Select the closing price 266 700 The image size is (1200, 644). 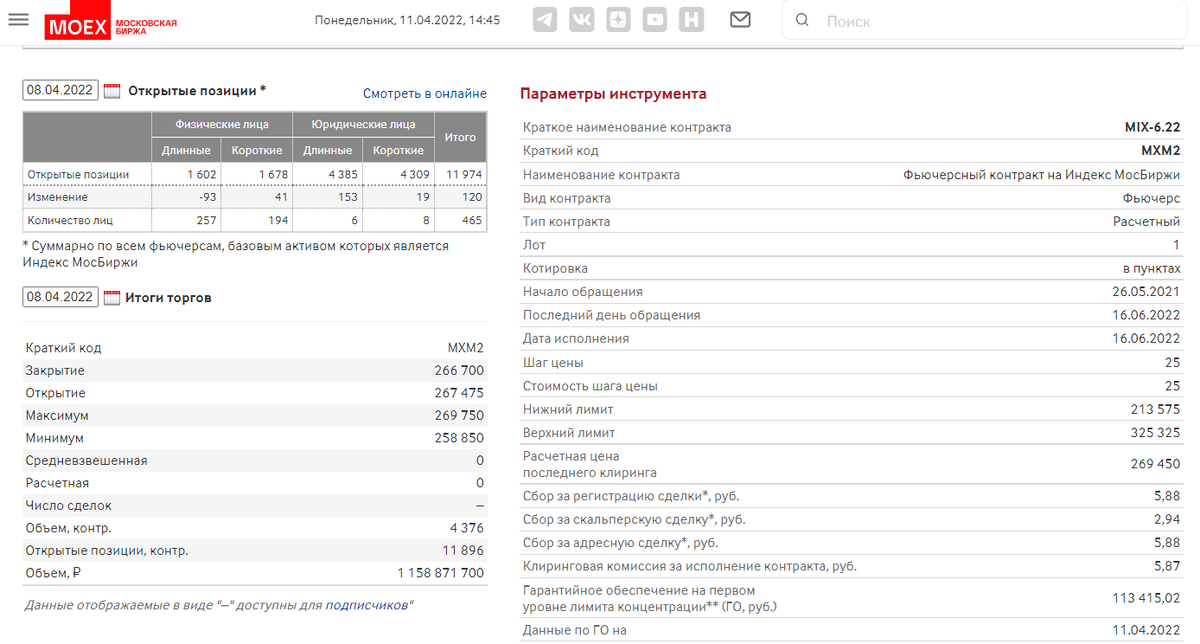pos(460,370)
